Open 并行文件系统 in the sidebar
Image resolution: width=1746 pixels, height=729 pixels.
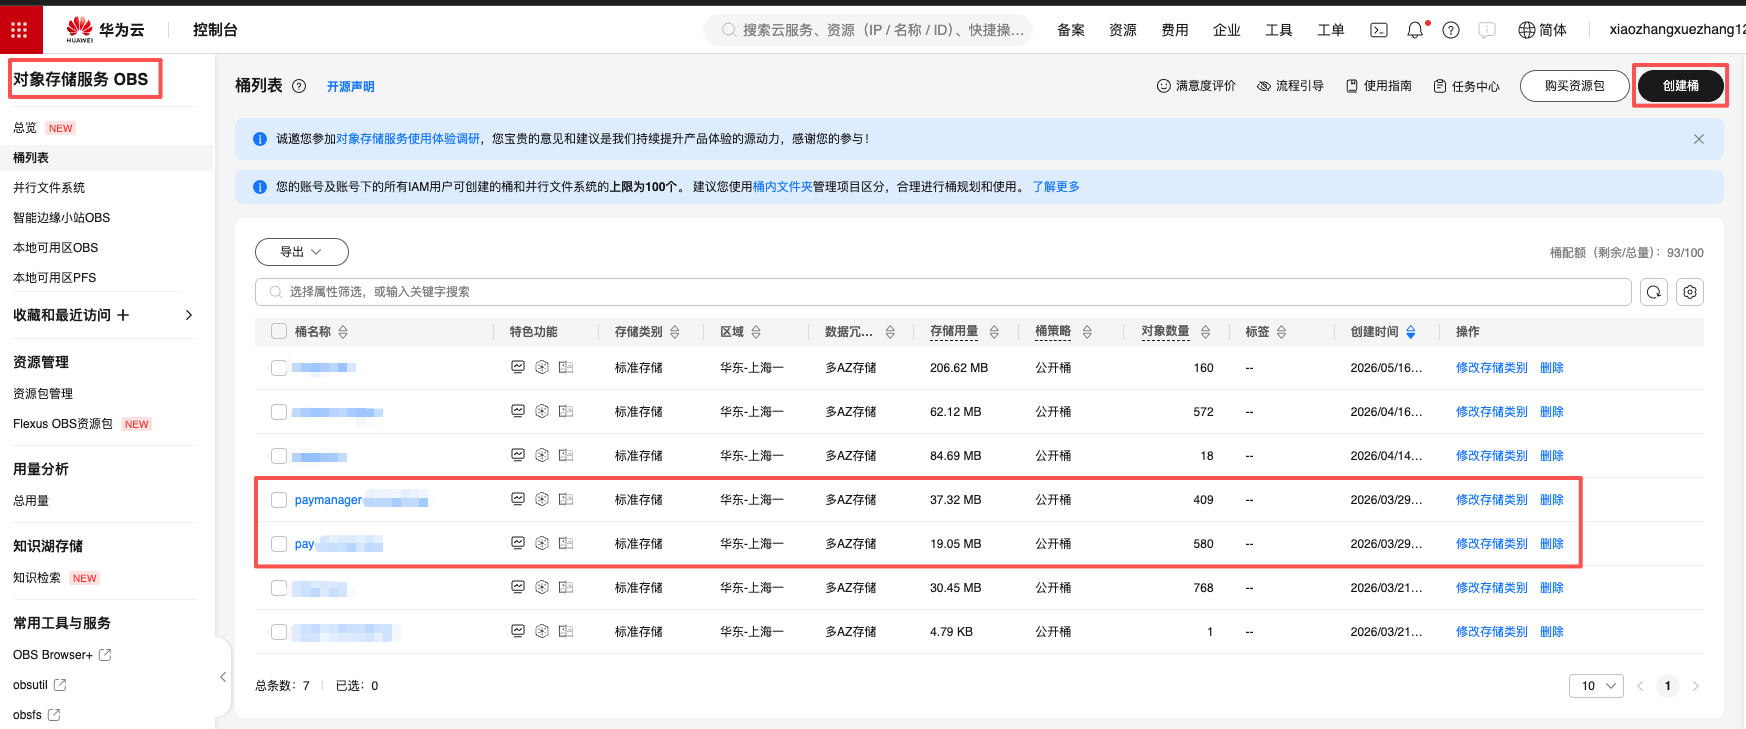pyautogui.click(x=49, y=188)
